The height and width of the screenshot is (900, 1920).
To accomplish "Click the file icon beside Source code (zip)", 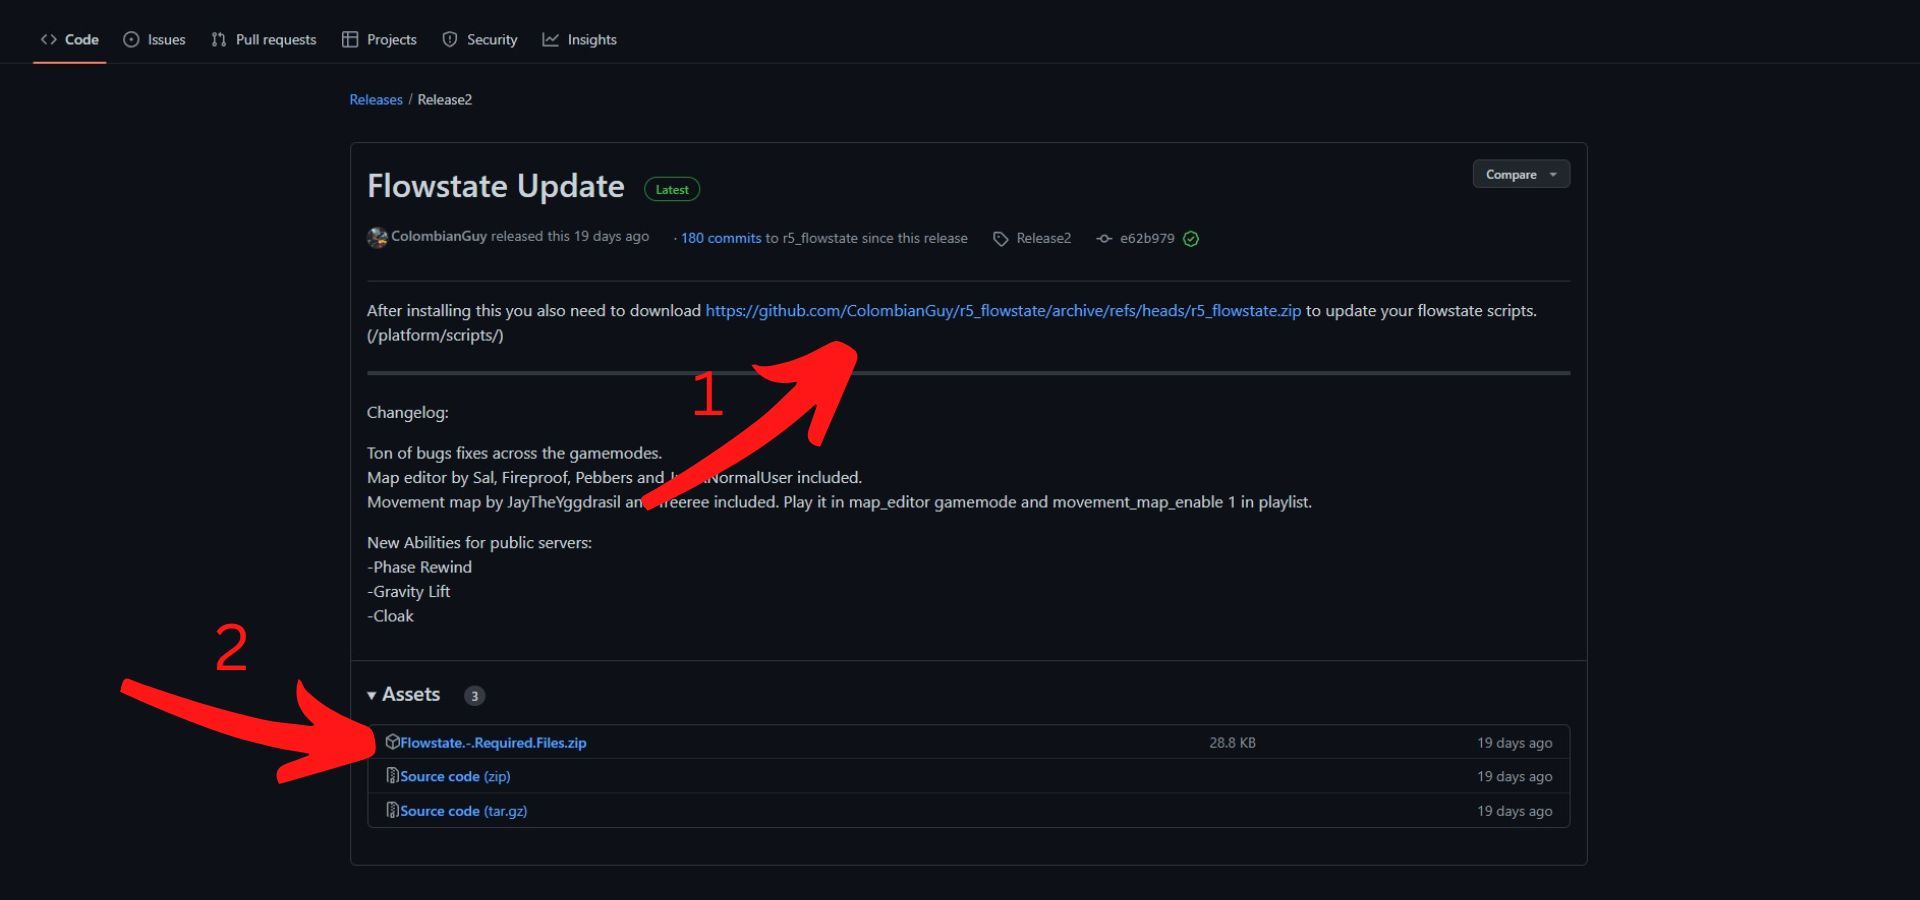I will [391, 776].
